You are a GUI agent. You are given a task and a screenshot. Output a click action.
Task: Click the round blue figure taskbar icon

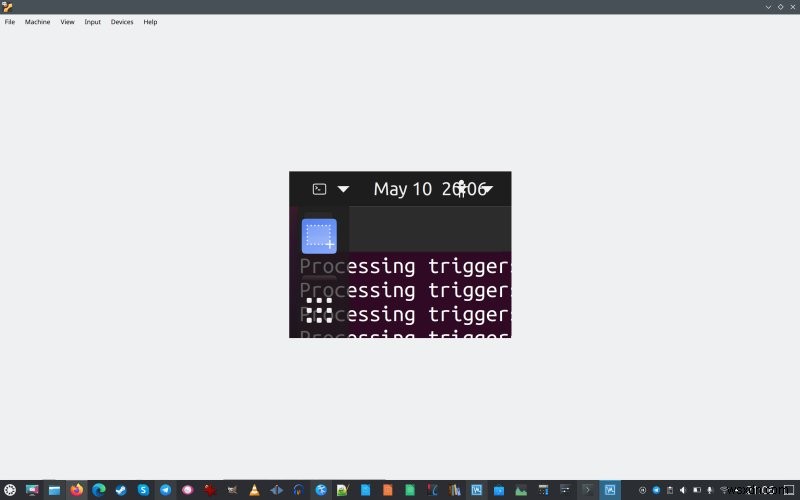(x=321, y=490)
